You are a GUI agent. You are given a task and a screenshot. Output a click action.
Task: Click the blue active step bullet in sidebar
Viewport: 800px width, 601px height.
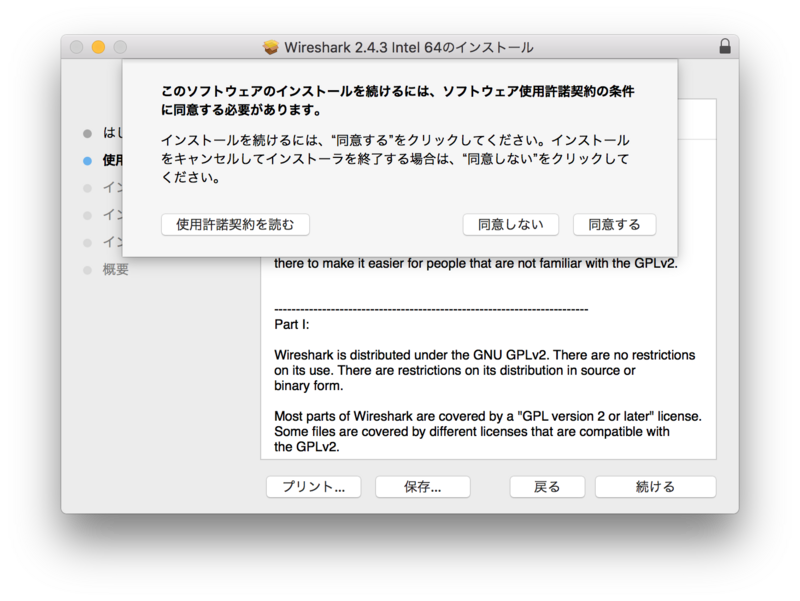tap(87, 161)
